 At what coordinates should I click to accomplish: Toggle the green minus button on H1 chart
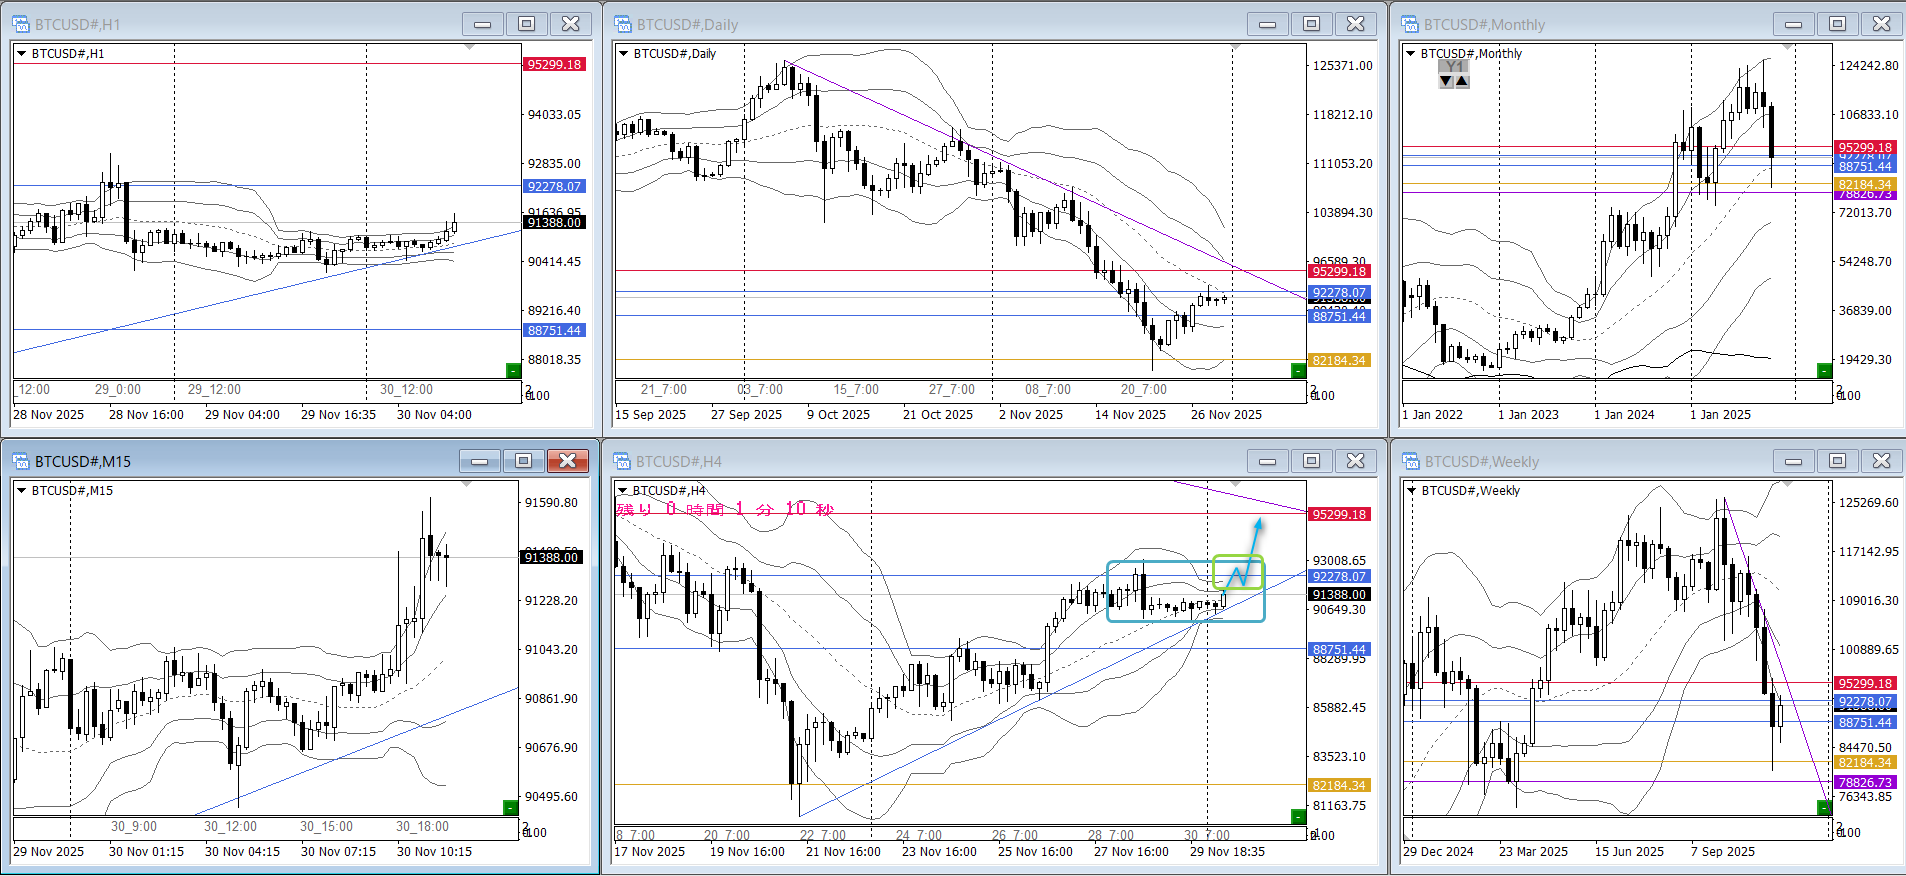pos(513,371)
